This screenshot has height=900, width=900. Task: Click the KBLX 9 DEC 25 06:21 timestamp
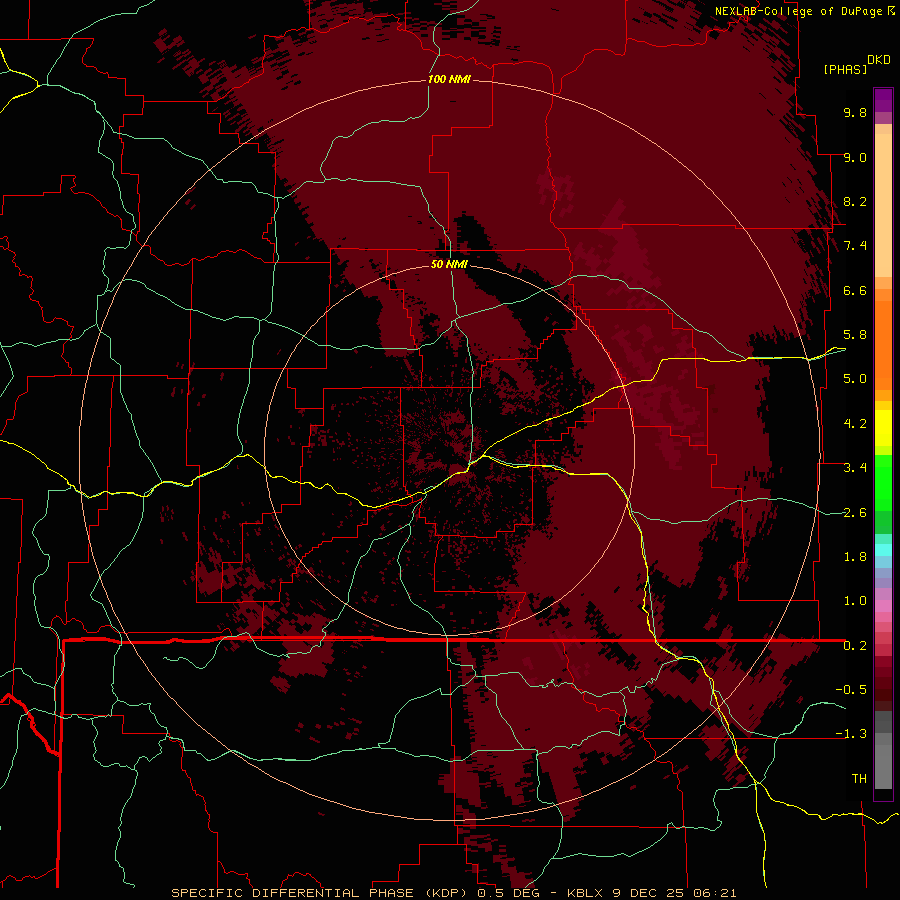pos(652,893)
